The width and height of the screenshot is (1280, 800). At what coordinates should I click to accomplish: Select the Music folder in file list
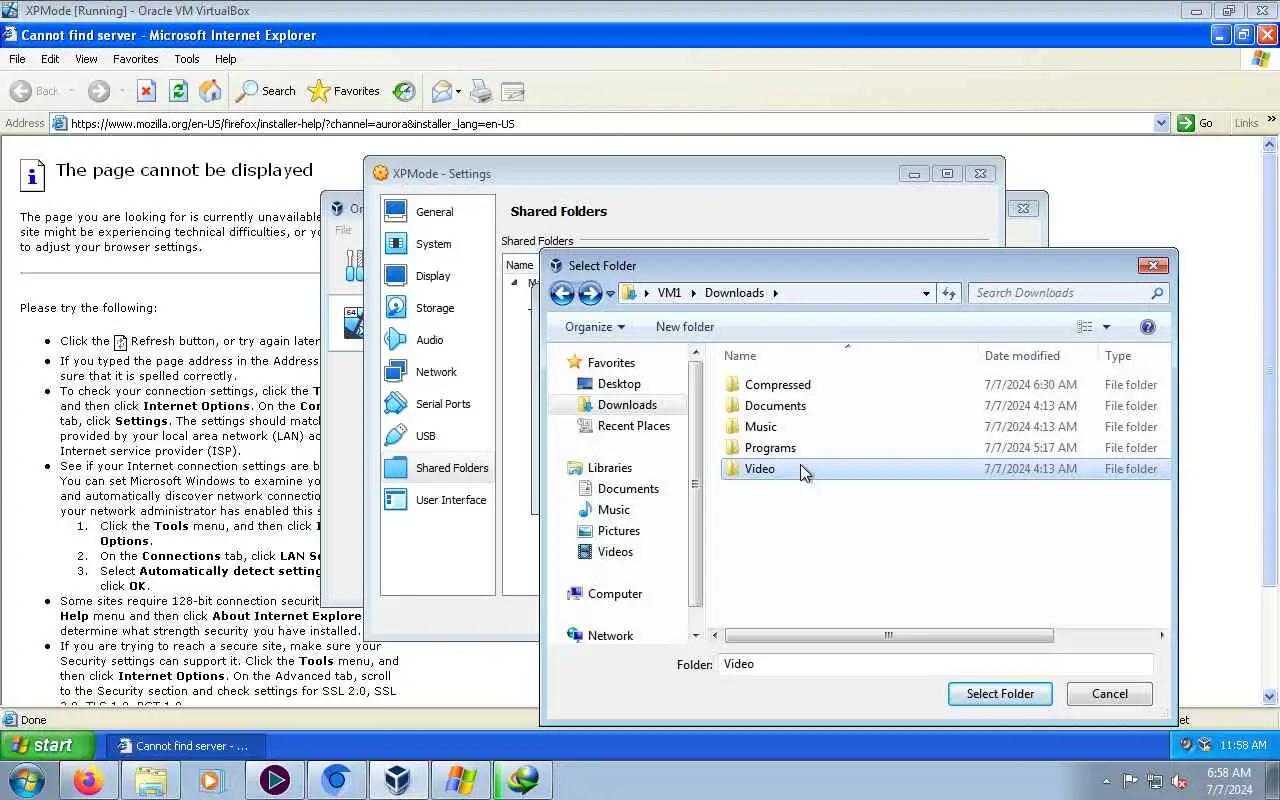[760, 427]
